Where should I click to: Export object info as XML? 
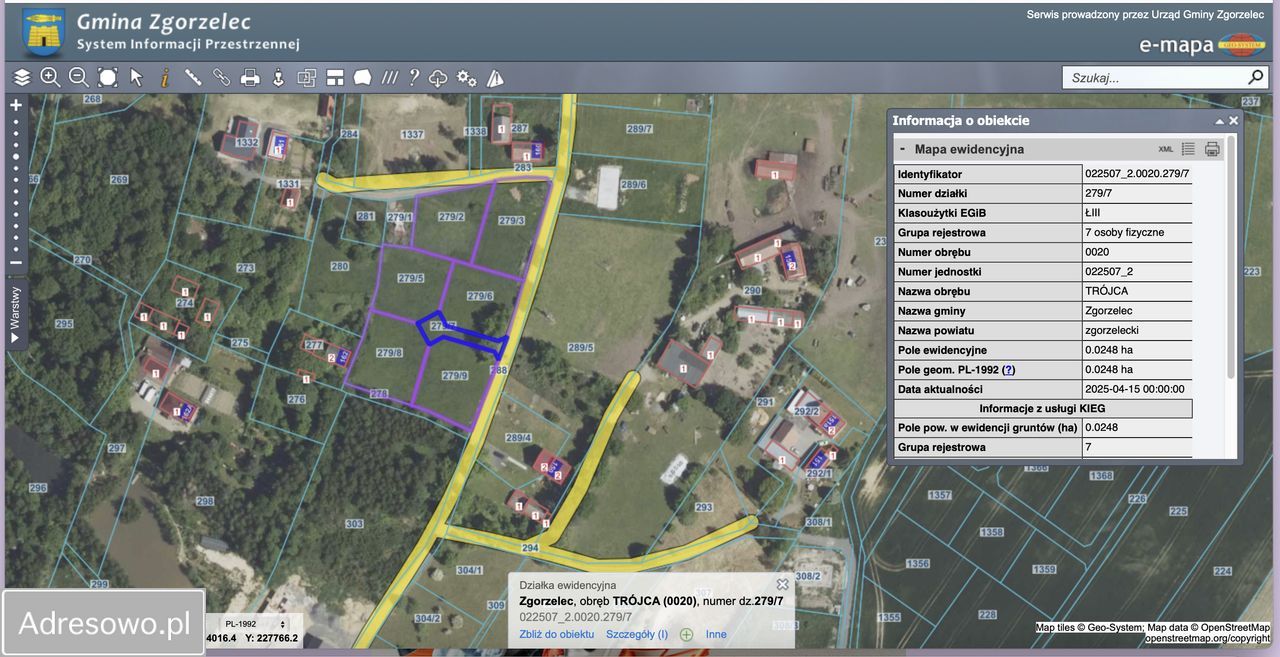coord(1166,149)
